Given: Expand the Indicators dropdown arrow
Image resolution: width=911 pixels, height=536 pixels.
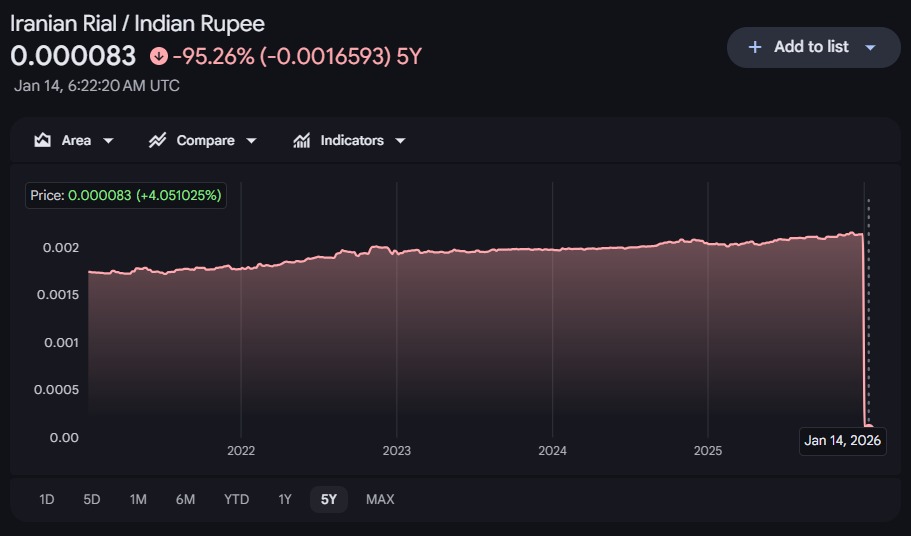Looking at the screenshot, I should [400, 141].
